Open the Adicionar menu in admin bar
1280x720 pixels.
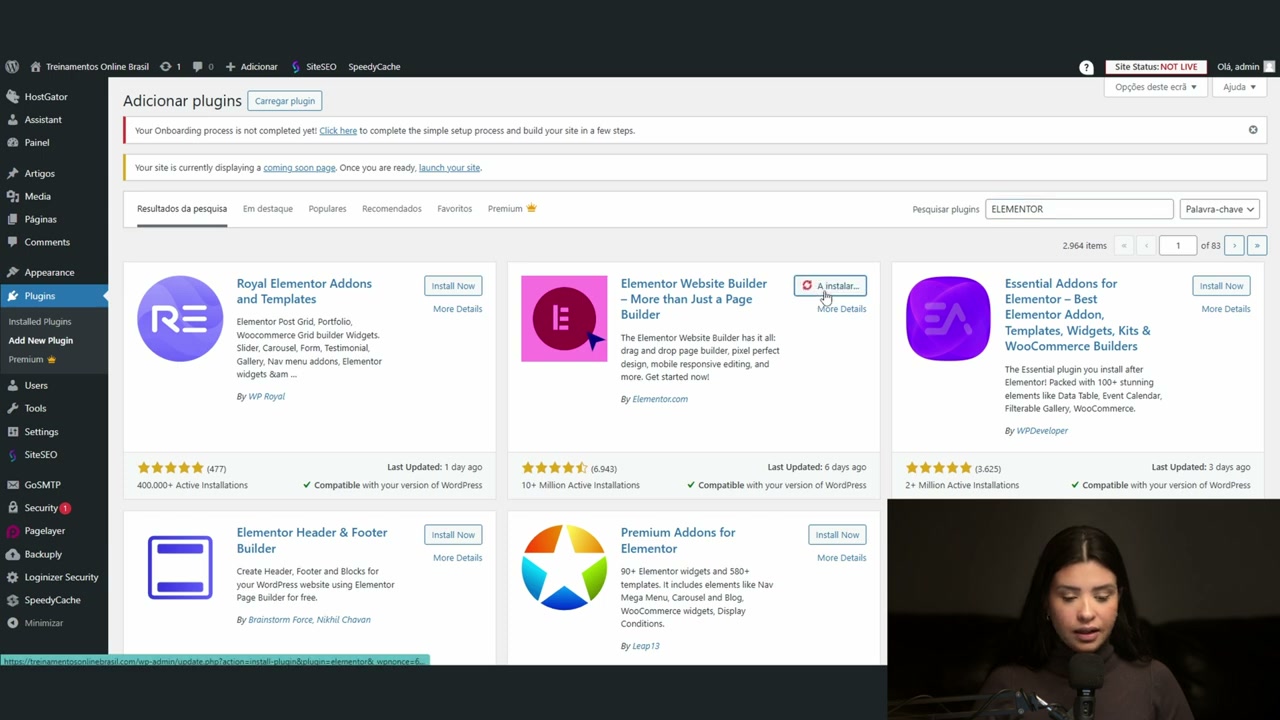[x=252, y=67]
